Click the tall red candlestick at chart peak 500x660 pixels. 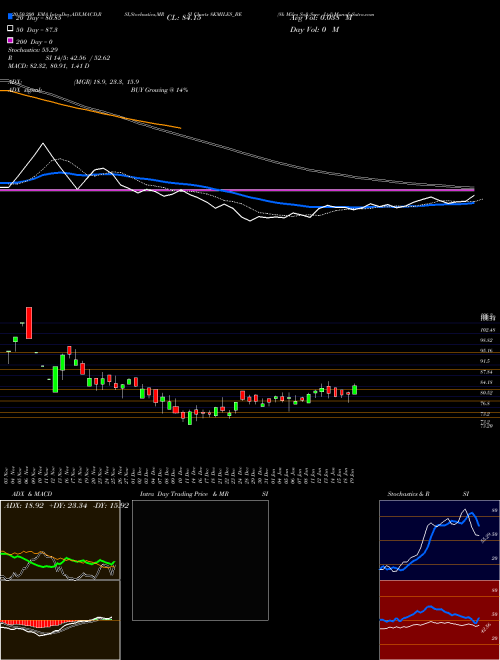[29, 323]
